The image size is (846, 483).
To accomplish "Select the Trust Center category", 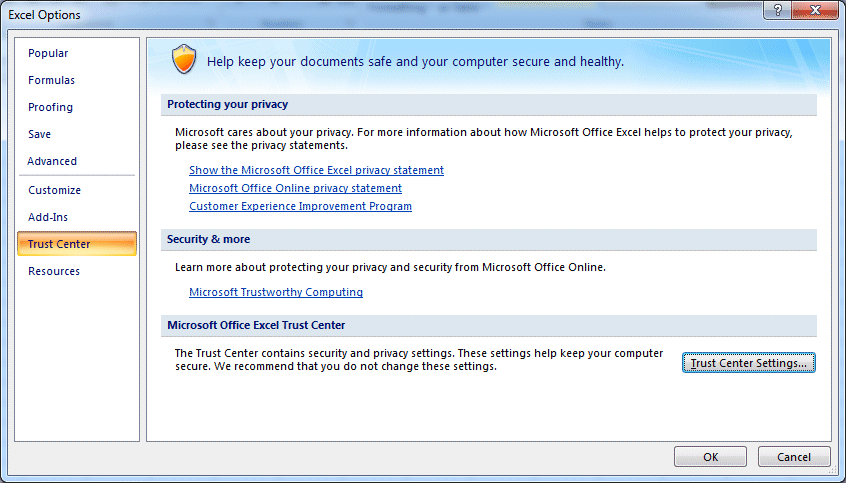I will point(77,244).
